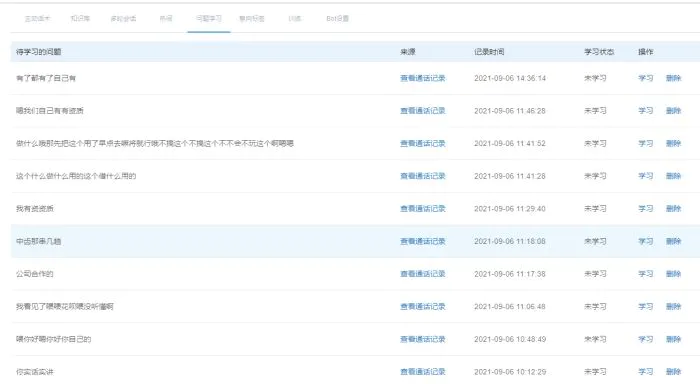Image resolution: width=700 pixels, height=384 pixels.
Task: Switch to the Bot设置 tab
Action: [x=338, y=19]
